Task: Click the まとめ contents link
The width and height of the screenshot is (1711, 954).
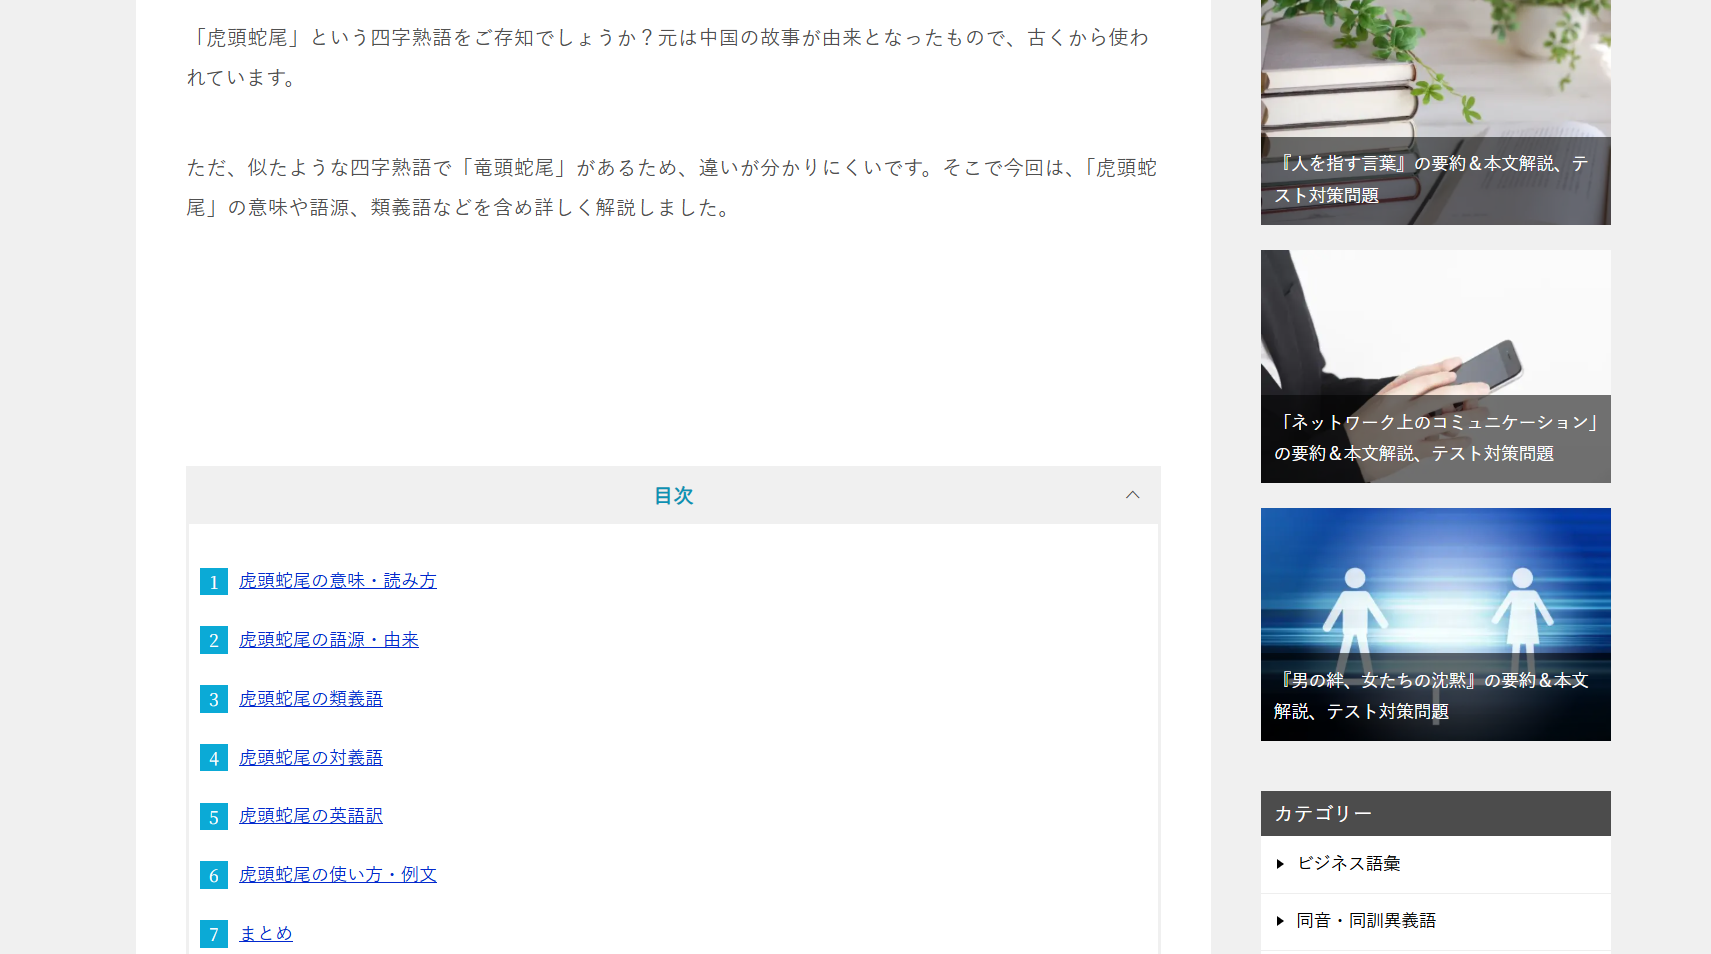Action: point(266,934)
